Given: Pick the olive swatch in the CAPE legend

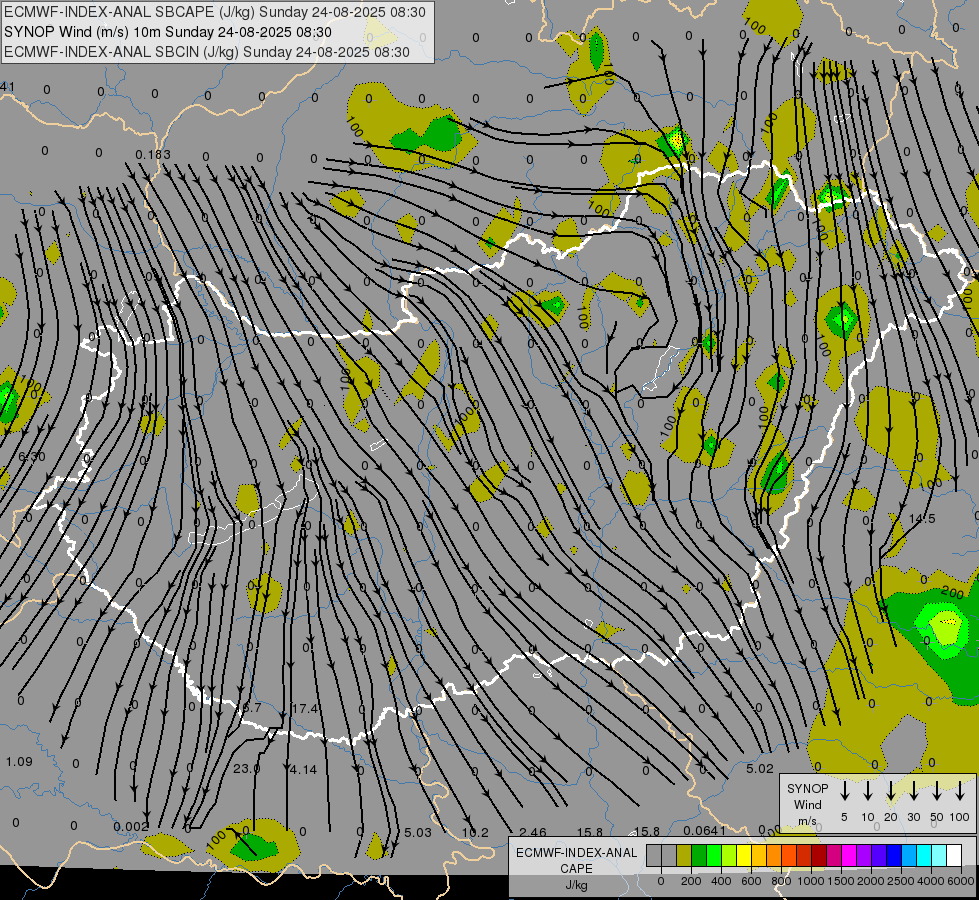Looking at the screenshot, I should point(684,855).
